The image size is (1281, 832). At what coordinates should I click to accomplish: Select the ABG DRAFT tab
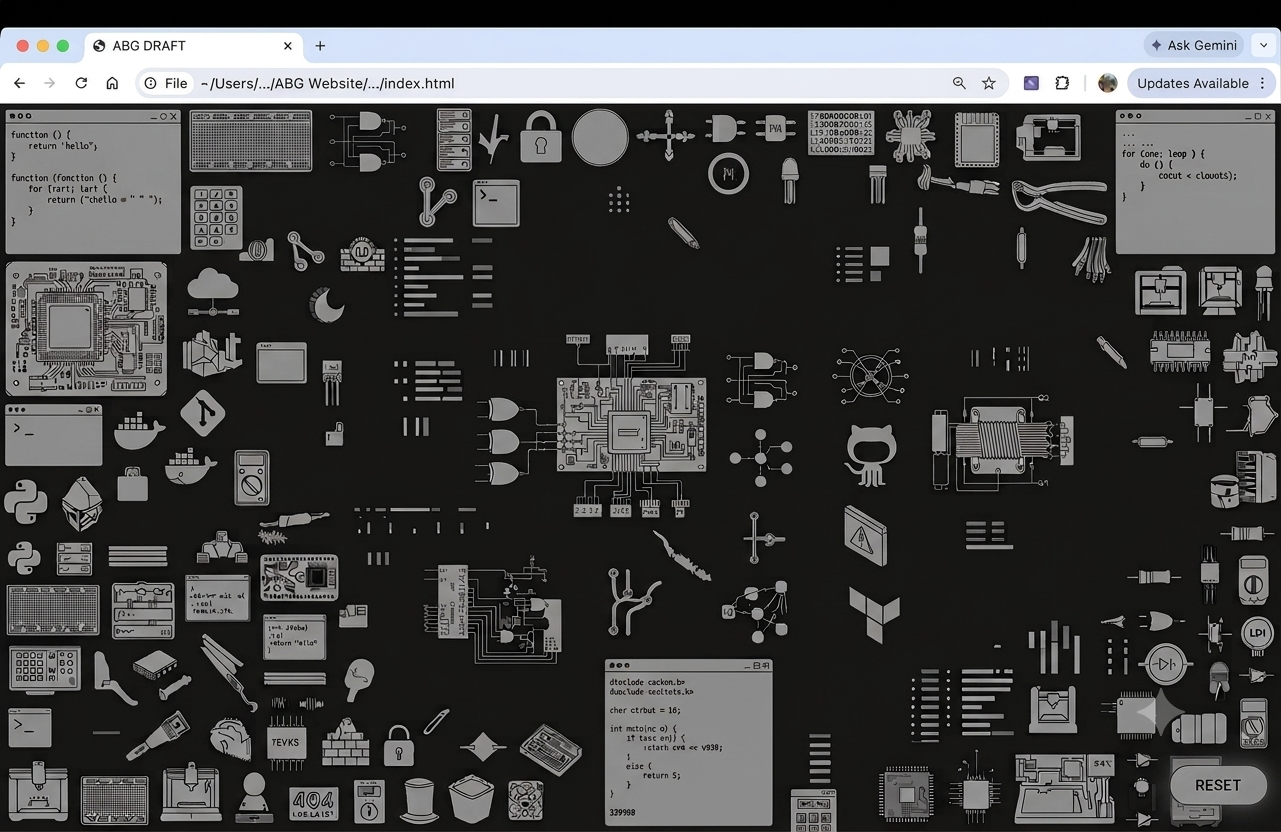192,46
